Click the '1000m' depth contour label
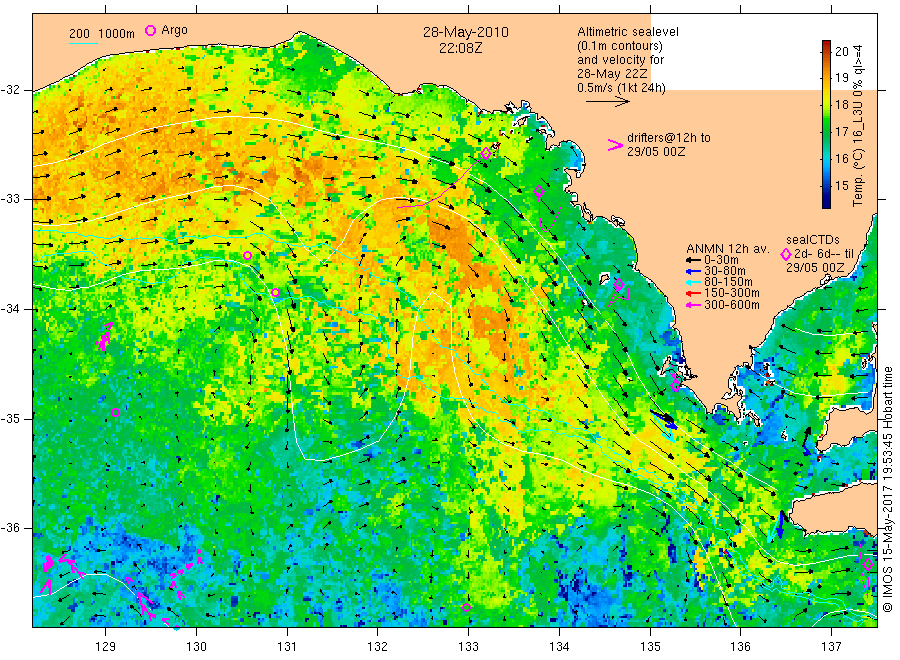900x660 pixels. point(117,34)
